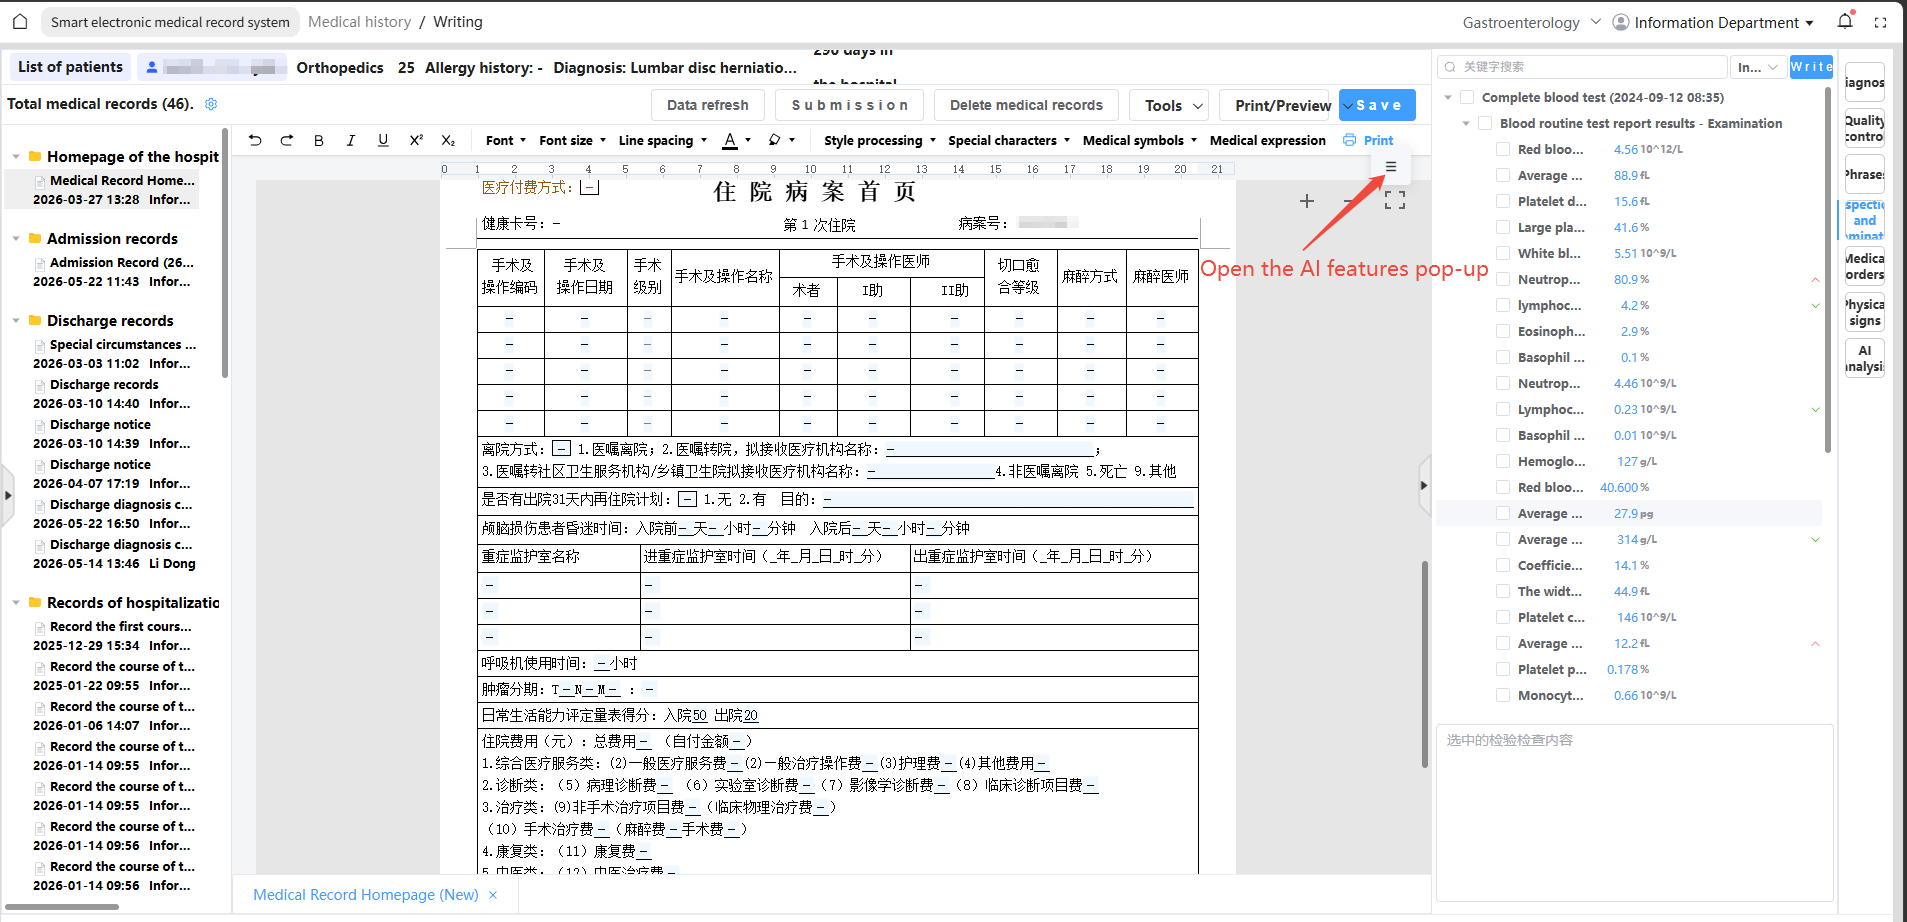Click high-value arrow on Neutrophil 80.9% row
Image resolution: width=1907 pixels, height=922 pixels.
point(1815,280)
